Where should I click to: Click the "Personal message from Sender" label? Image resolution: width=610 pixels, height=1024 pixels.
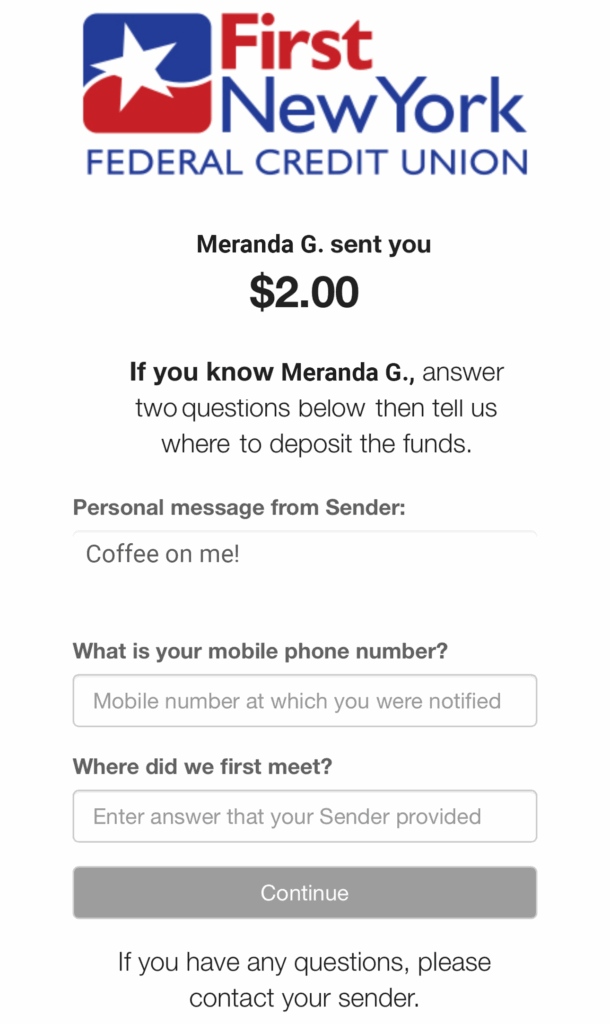[239, 507]
